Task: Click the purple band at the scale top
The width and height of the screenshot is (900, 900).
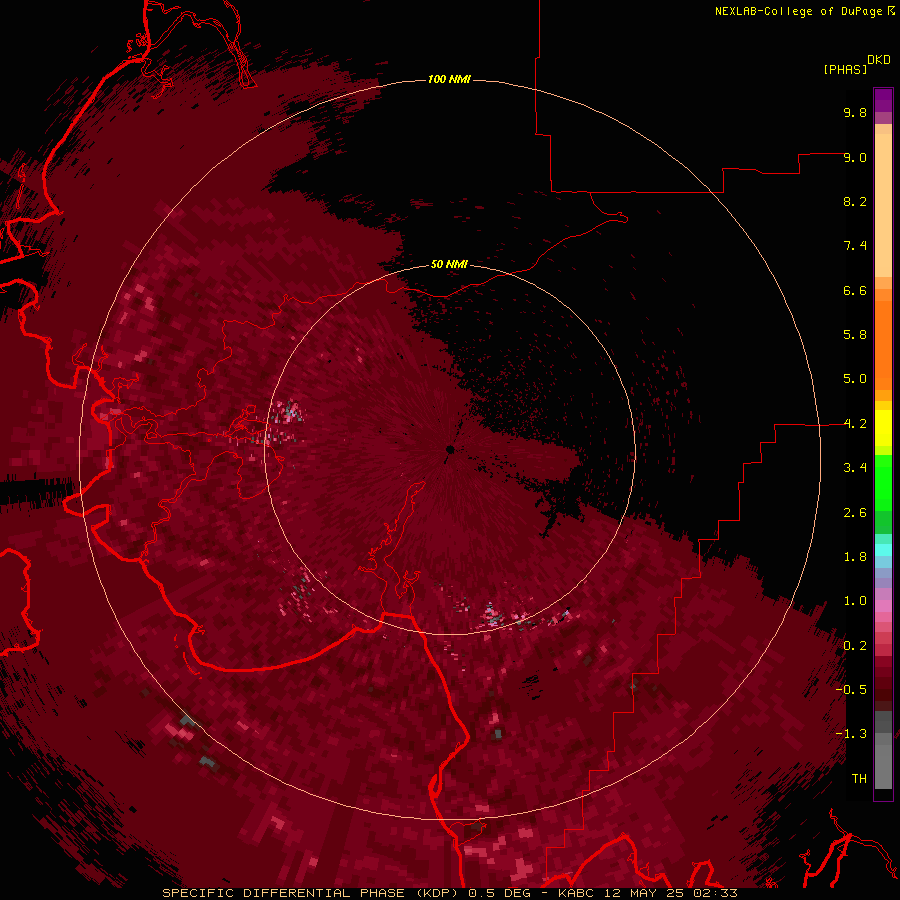Action: click(x=883, y=100)
